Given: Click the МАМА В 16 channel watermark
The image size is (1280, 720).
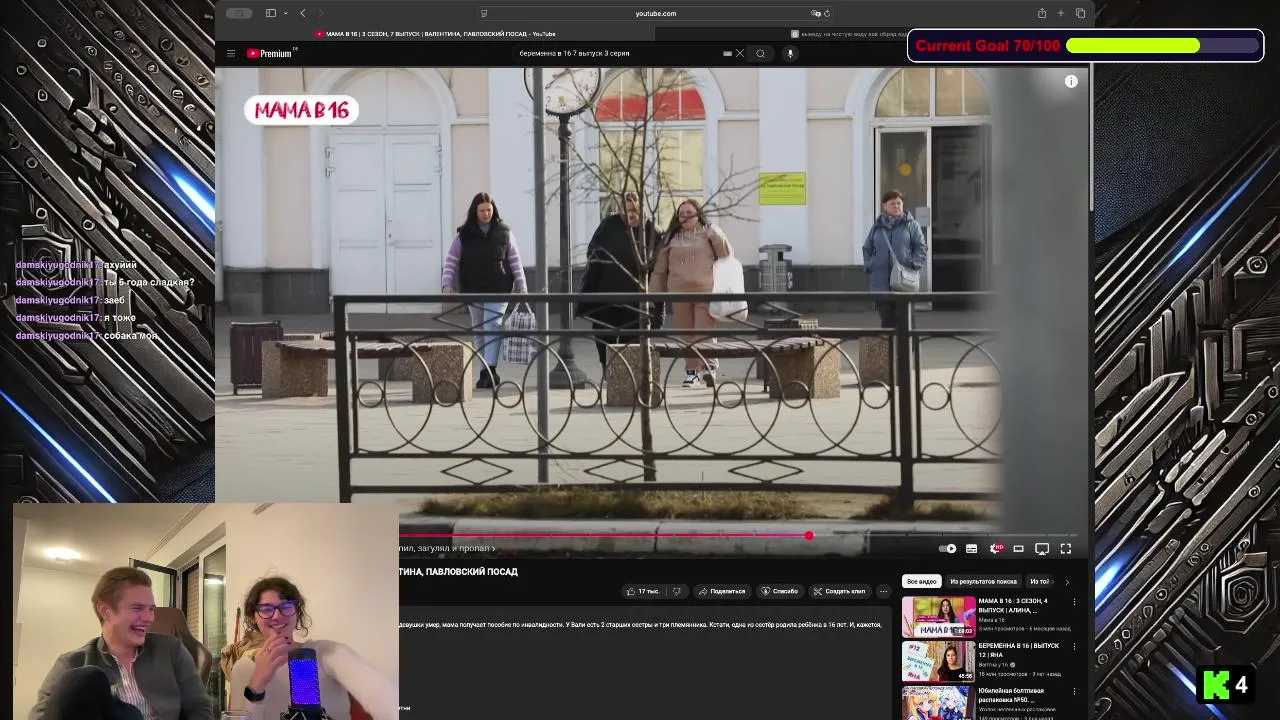Looking at the screenshot, I should tap(301, 110).
